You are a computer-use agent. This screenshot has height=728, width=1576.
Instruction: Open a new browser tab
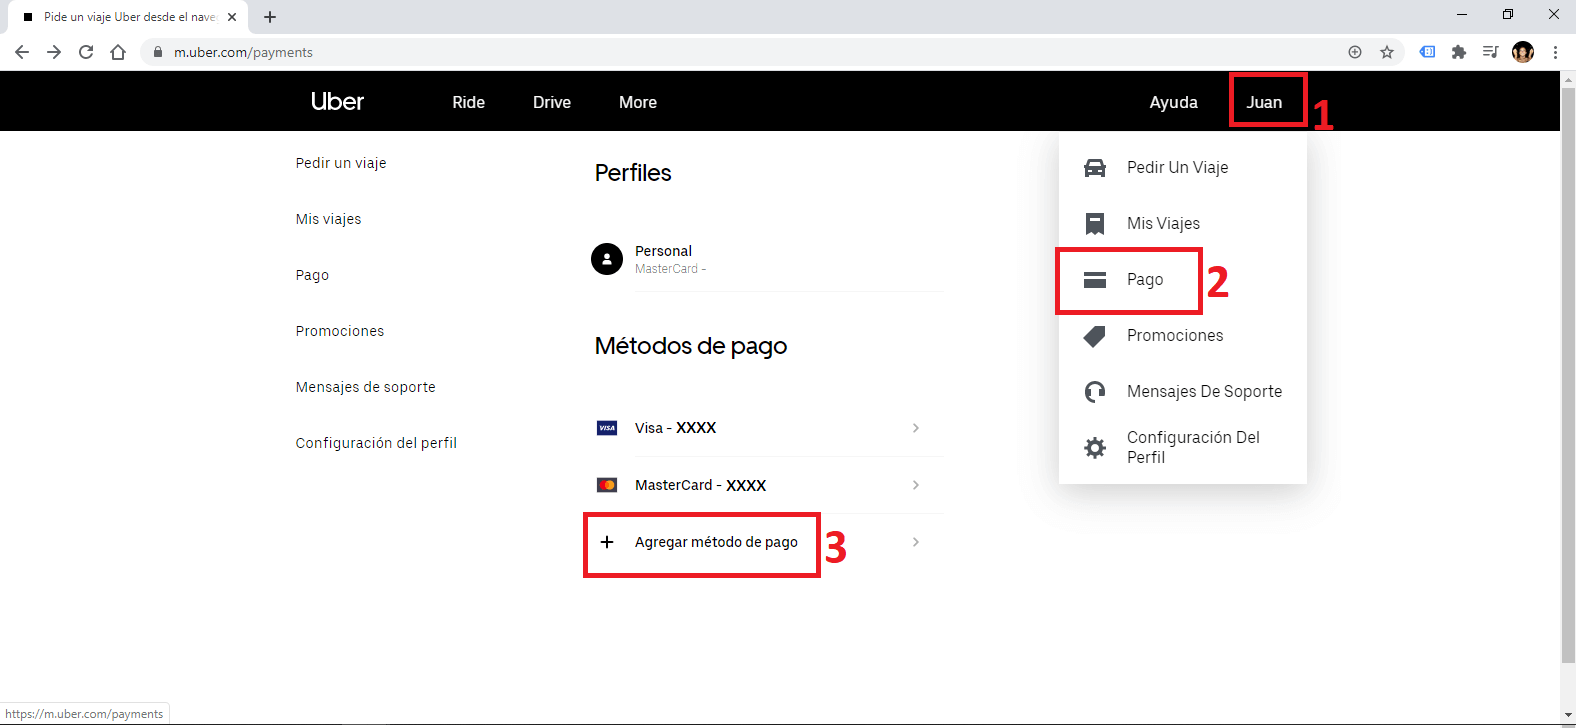pos(270,17)
